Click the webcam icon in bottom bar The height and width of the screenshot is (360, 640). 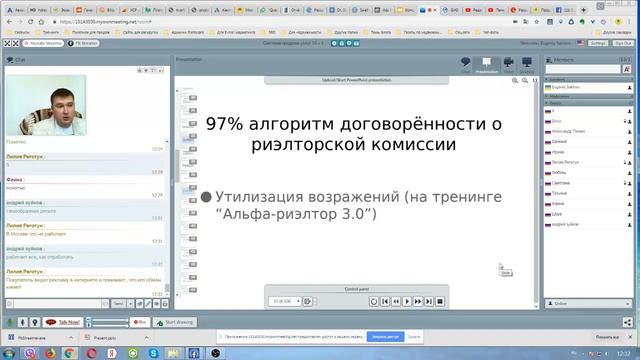click(35, 322)
